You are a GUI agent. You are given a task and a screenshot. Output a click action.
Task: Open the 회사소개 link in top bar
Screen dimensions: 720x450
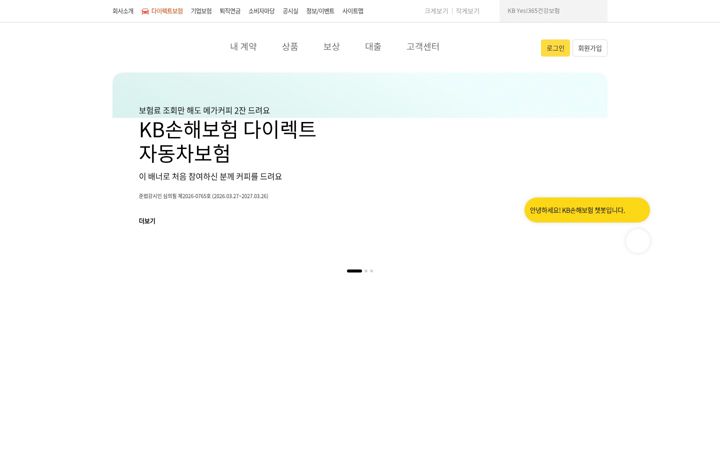(123, 11)
